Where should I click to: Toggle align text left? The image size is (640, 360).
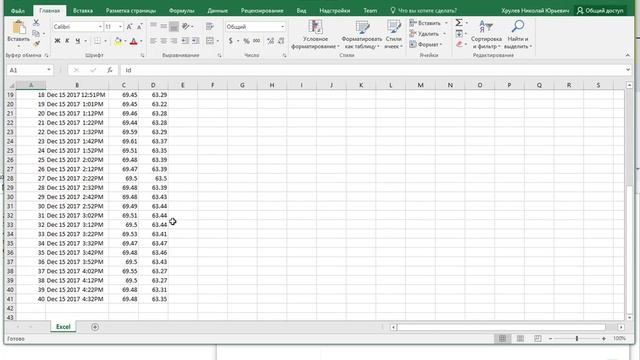[x=153, y=41]
